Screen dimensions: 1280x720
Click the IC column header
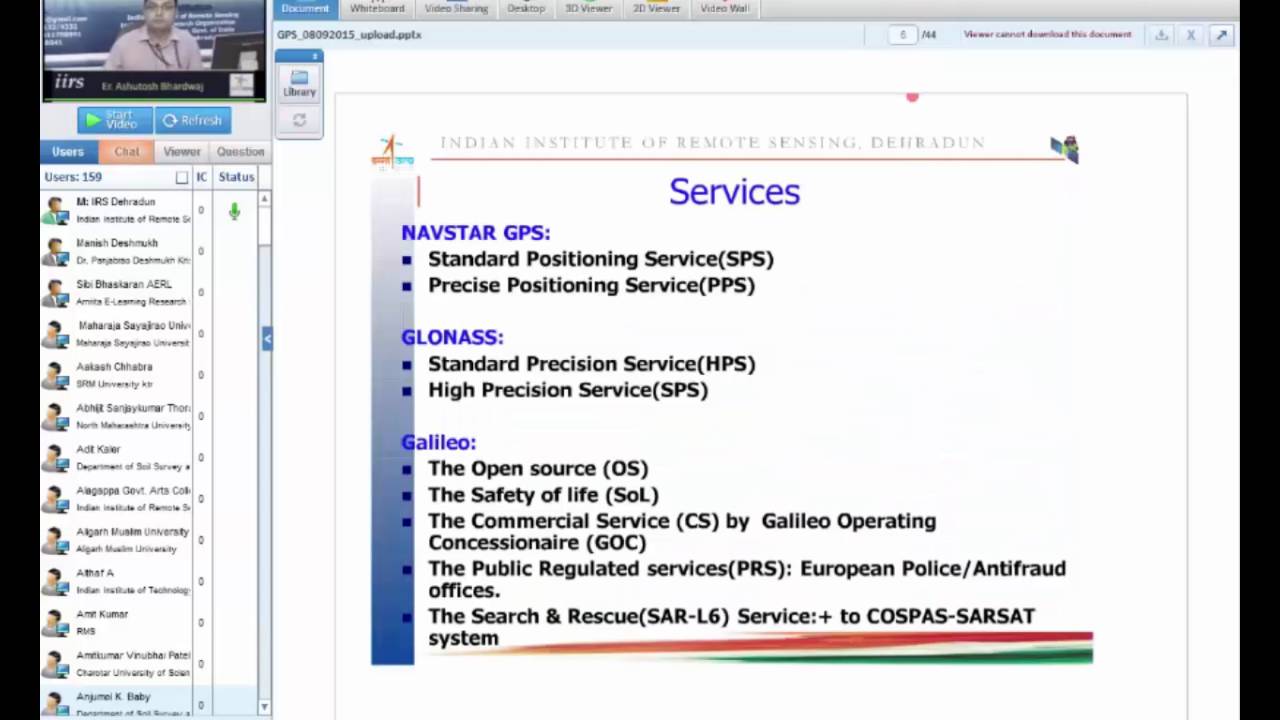pos(202,177)
